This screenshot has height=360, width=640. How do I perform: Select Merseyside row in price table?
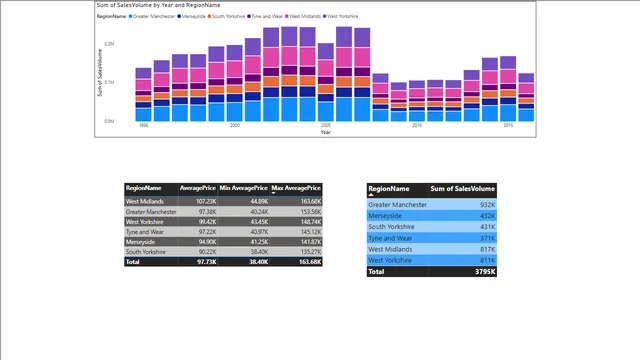point(223,242)
